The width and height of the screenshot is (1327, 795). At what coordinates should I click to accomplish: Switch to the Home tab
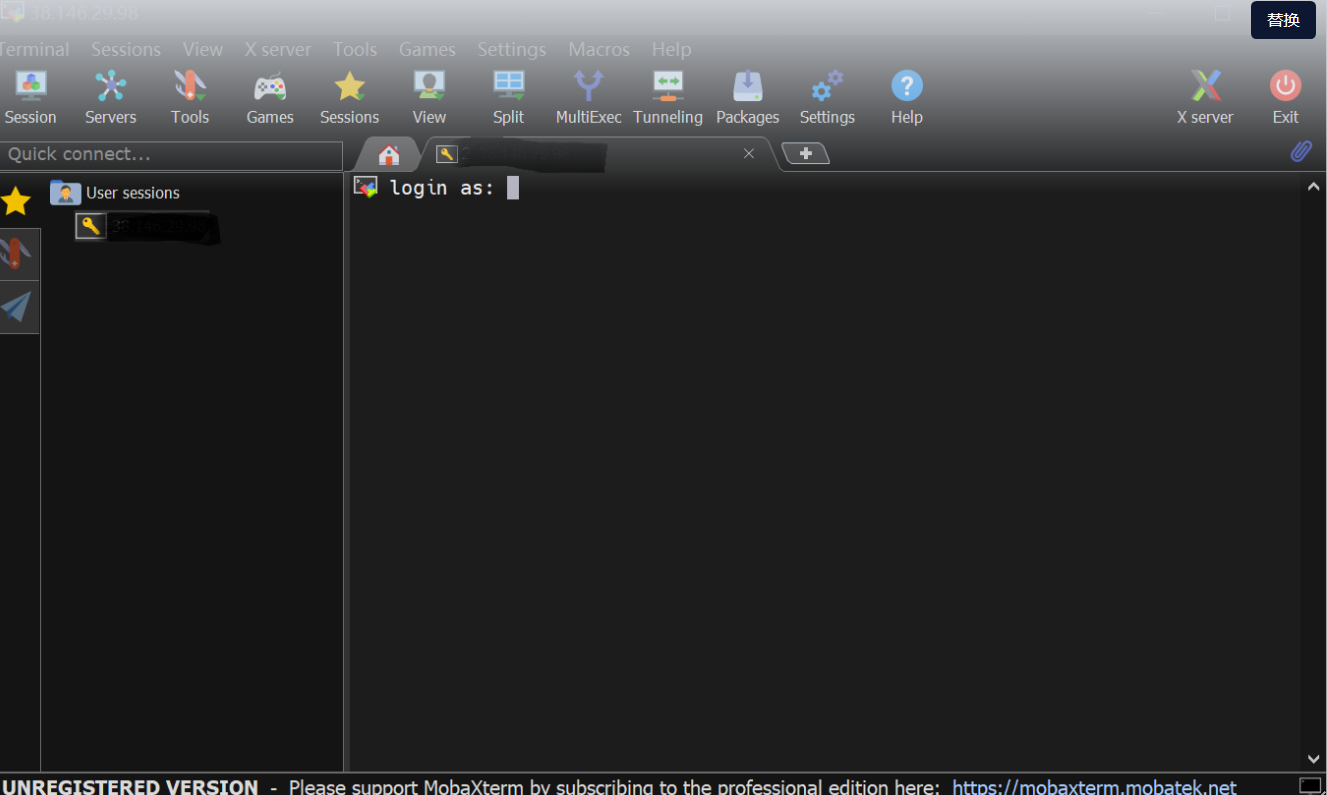click(389, 155)
